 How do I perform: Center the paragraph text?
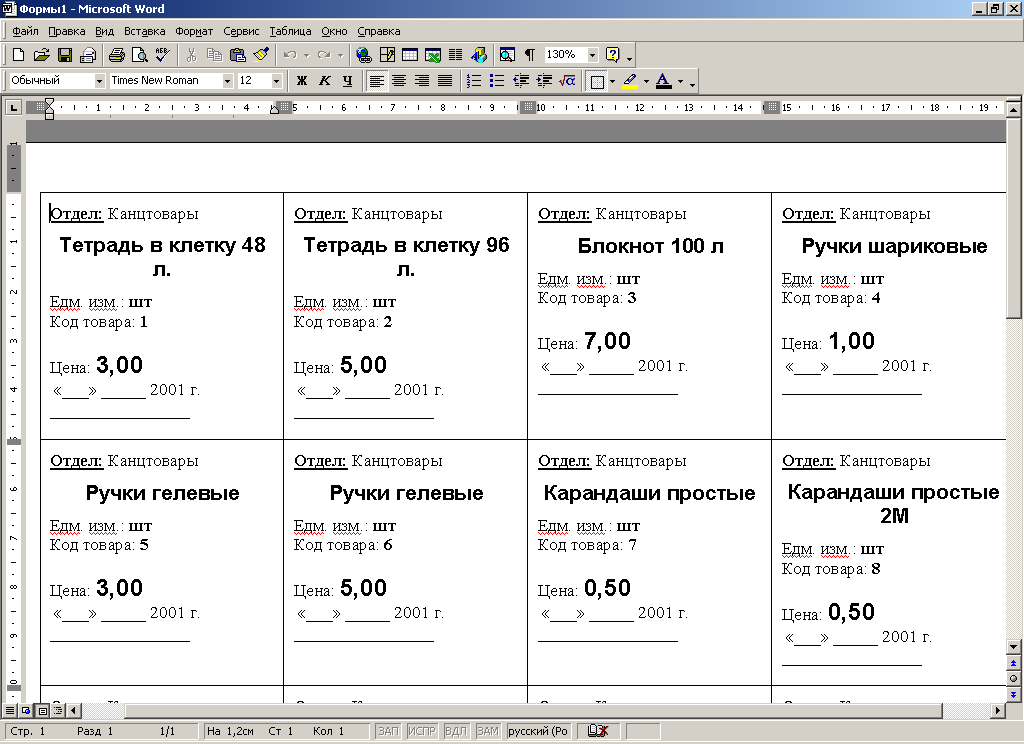(399, 80)
